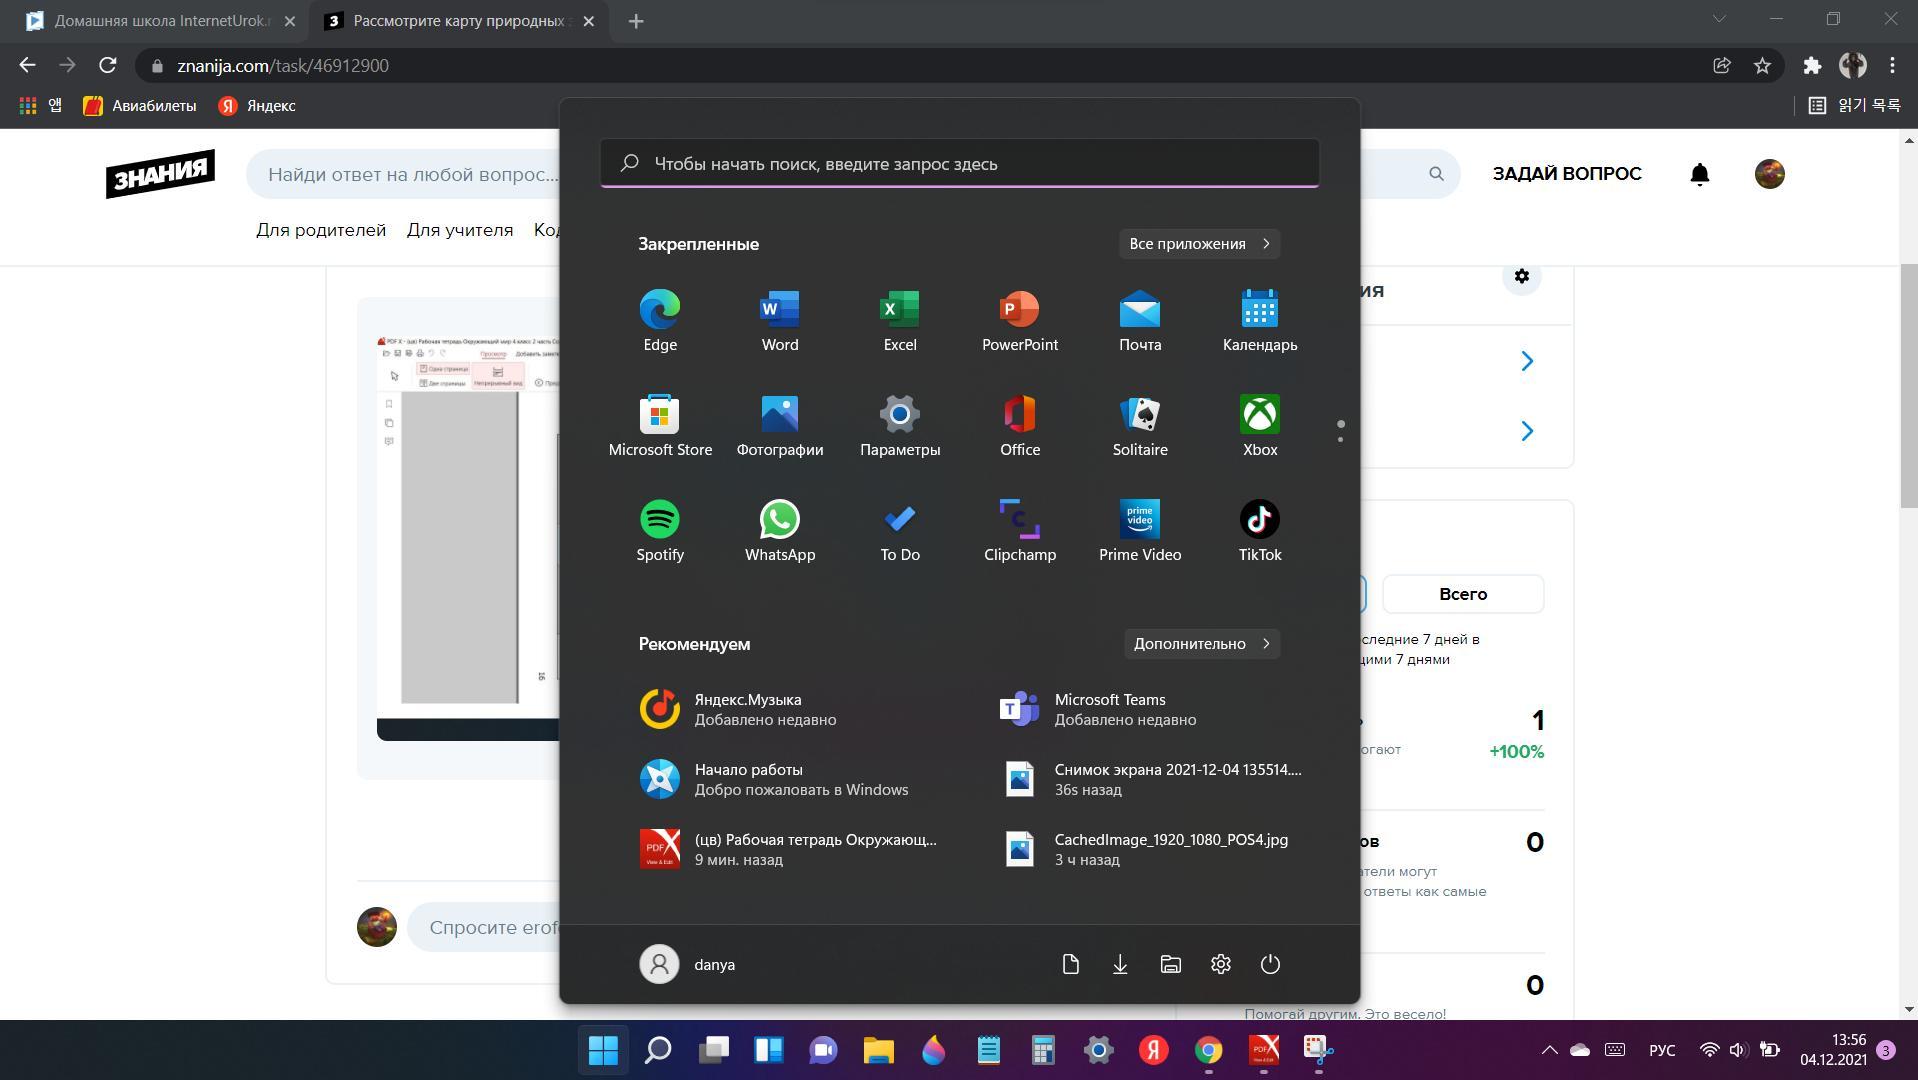The image size is (1918, 1080).
Task: Switch input language РУС indicator
Action: (x=1661, y=1050)
